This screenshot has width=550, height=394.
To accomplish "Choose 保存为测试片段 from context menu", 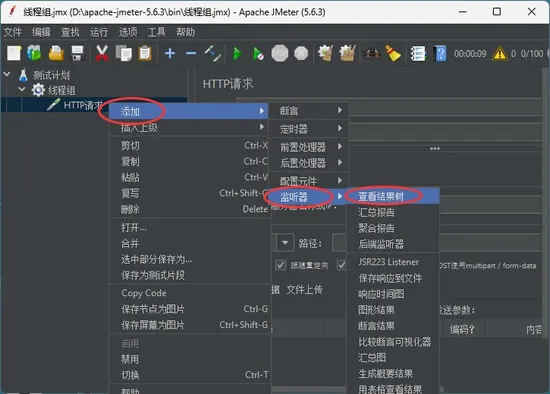I will [189, 275].
